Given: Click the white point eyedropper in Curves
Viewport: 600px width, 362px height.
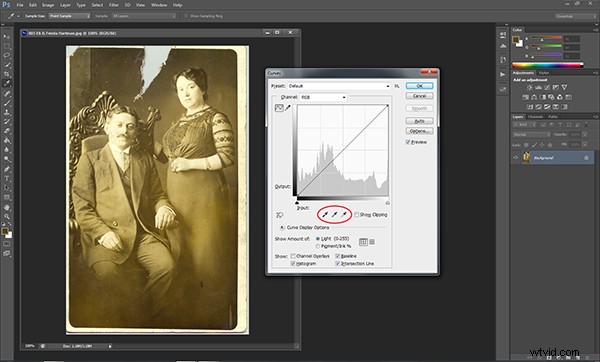Looking at the screenshot, I should pos(344,215).
